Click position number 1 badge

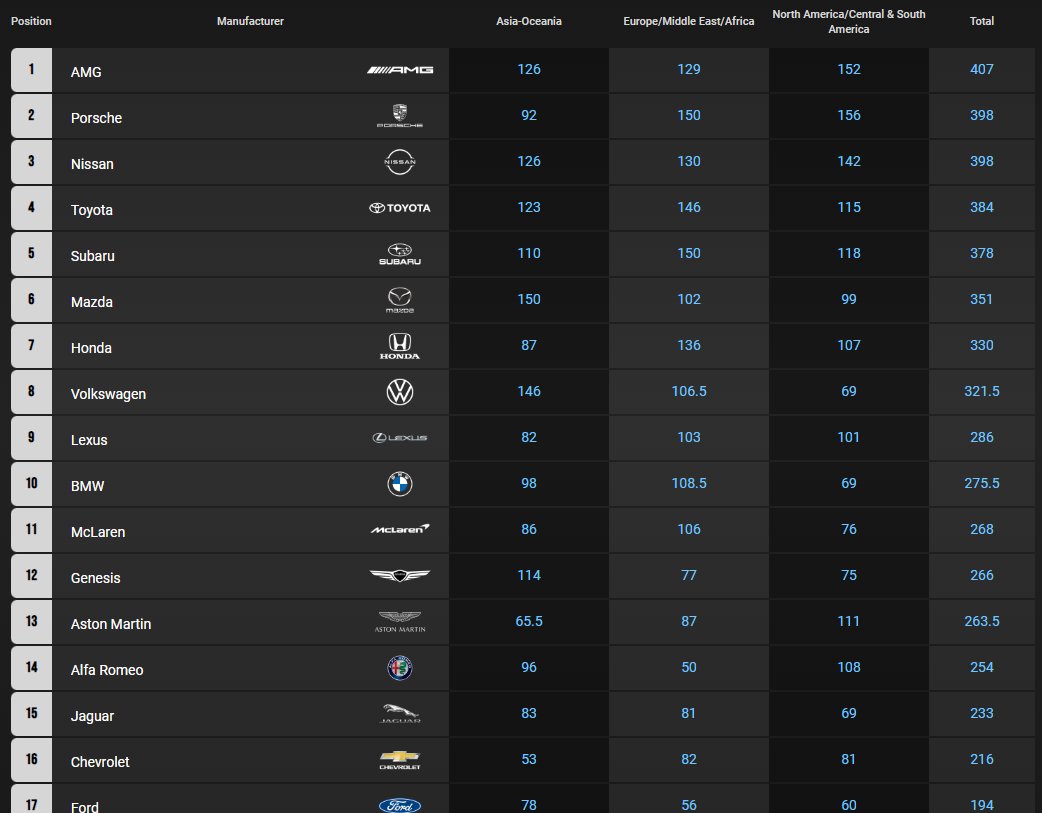(x=31, y=70)
